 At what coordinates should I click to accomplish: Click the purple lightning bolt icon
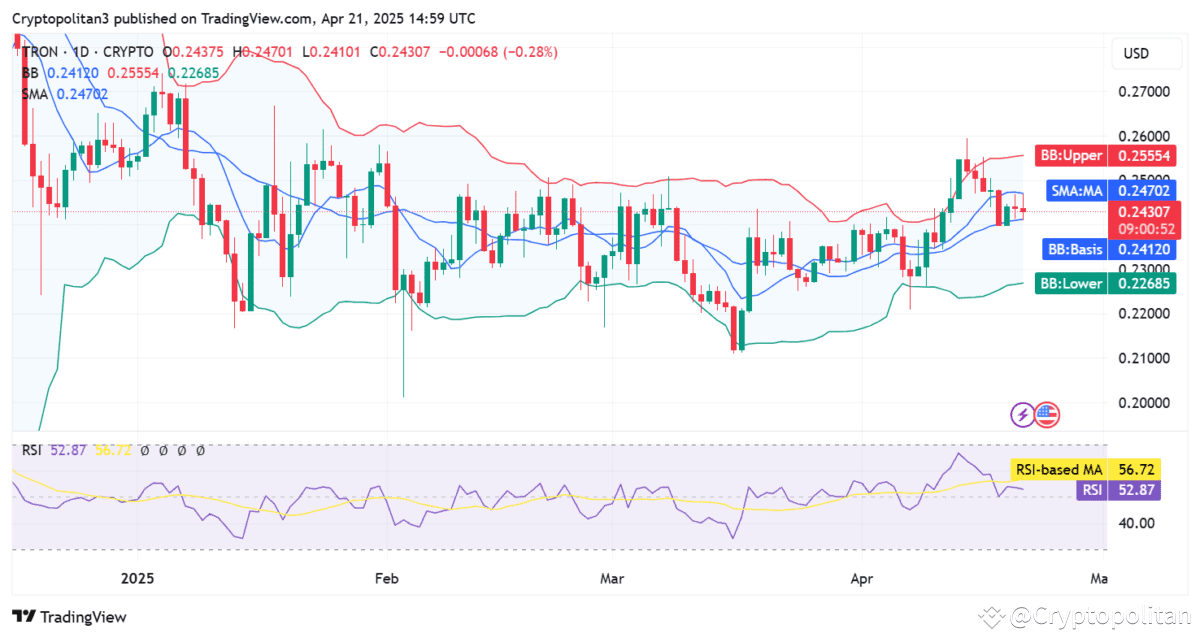(1023, 414)
